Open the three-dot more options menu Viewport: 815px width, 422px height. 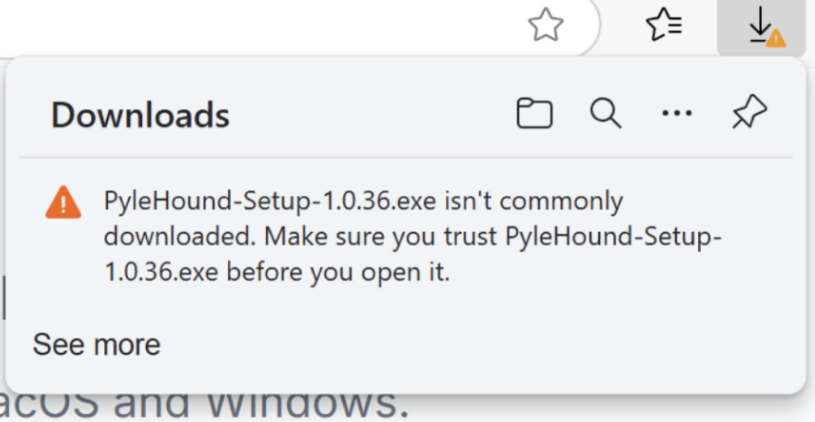pyautogui.click(x=677, y=114)
